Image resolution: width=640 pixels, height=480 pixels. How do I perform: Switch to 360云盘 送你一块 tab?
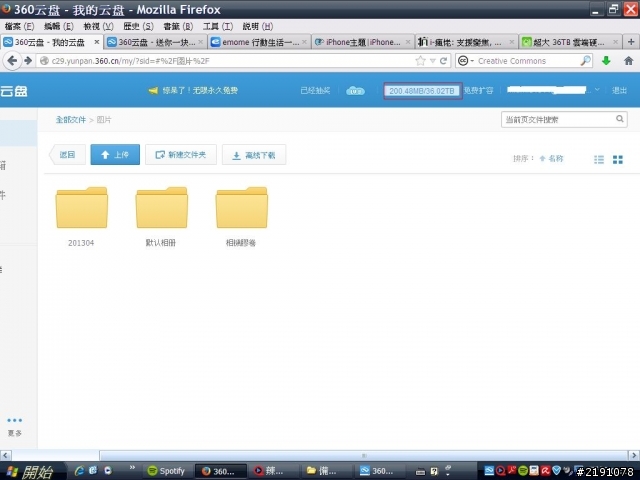[155, 42]
